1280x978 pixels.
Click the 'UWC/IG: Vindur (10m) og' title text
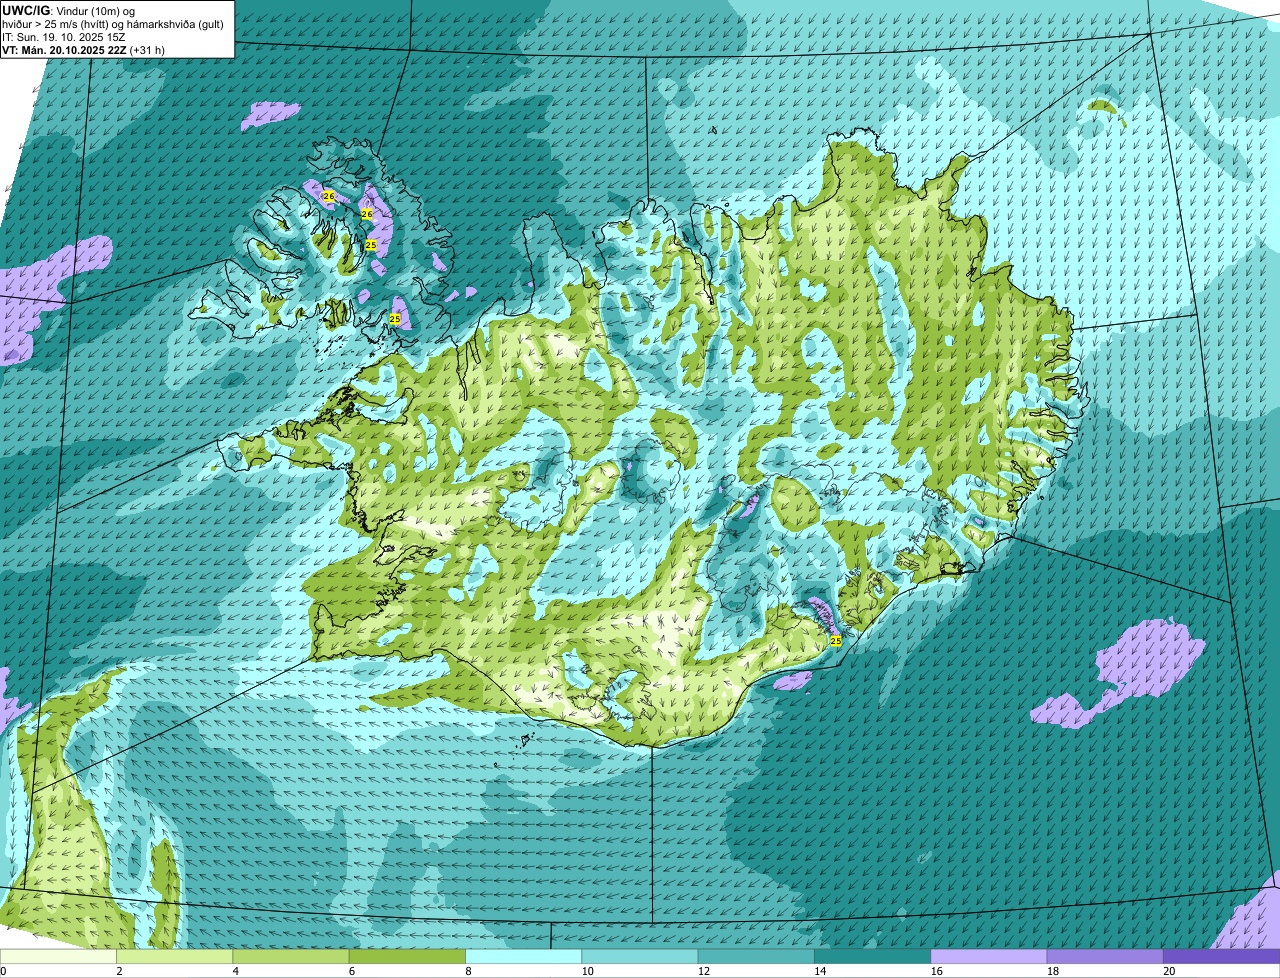(x=69, y=11)
